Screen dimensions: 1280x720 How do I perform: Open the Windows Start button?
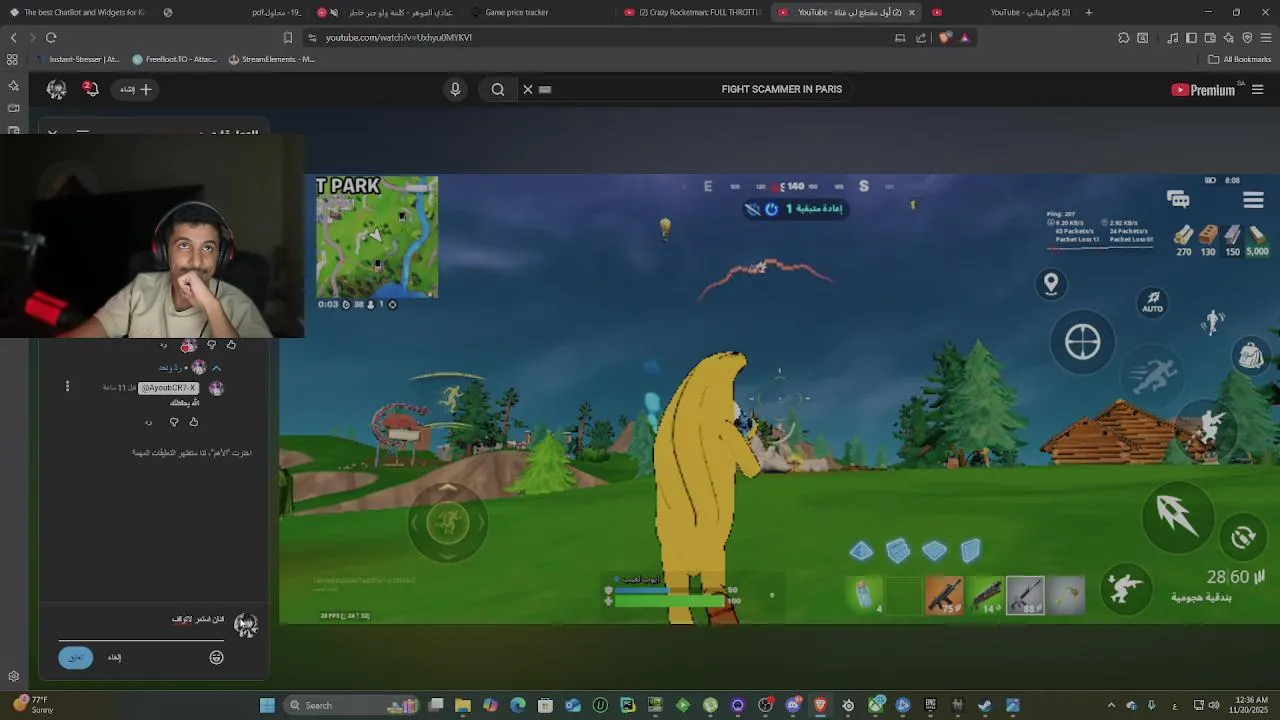click(x=267, y=705)
